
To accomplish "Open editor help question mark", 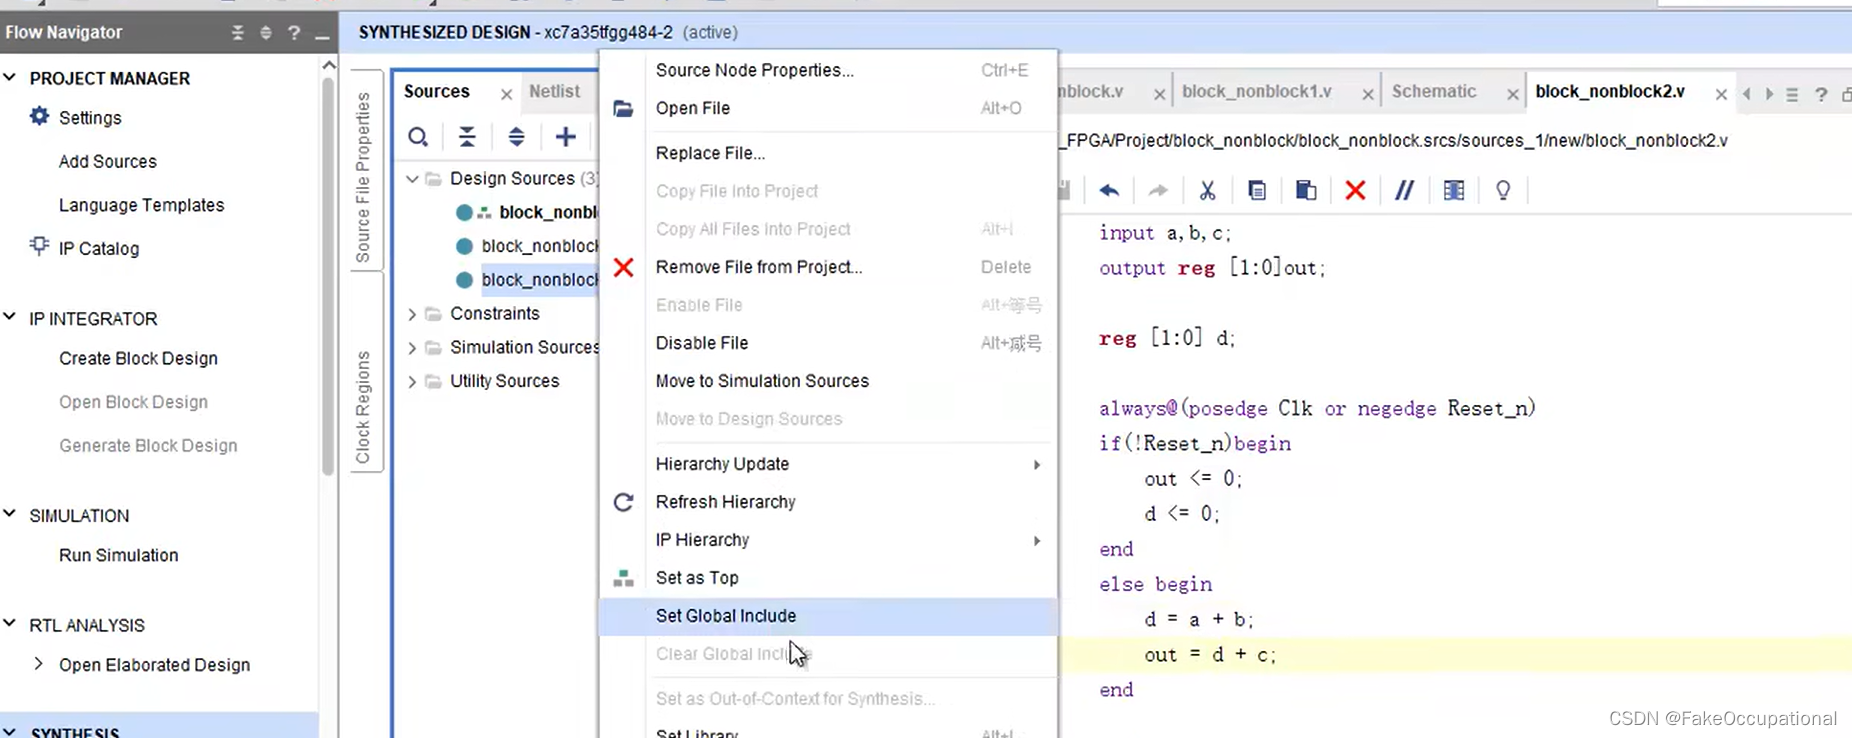I will 1821,94.
